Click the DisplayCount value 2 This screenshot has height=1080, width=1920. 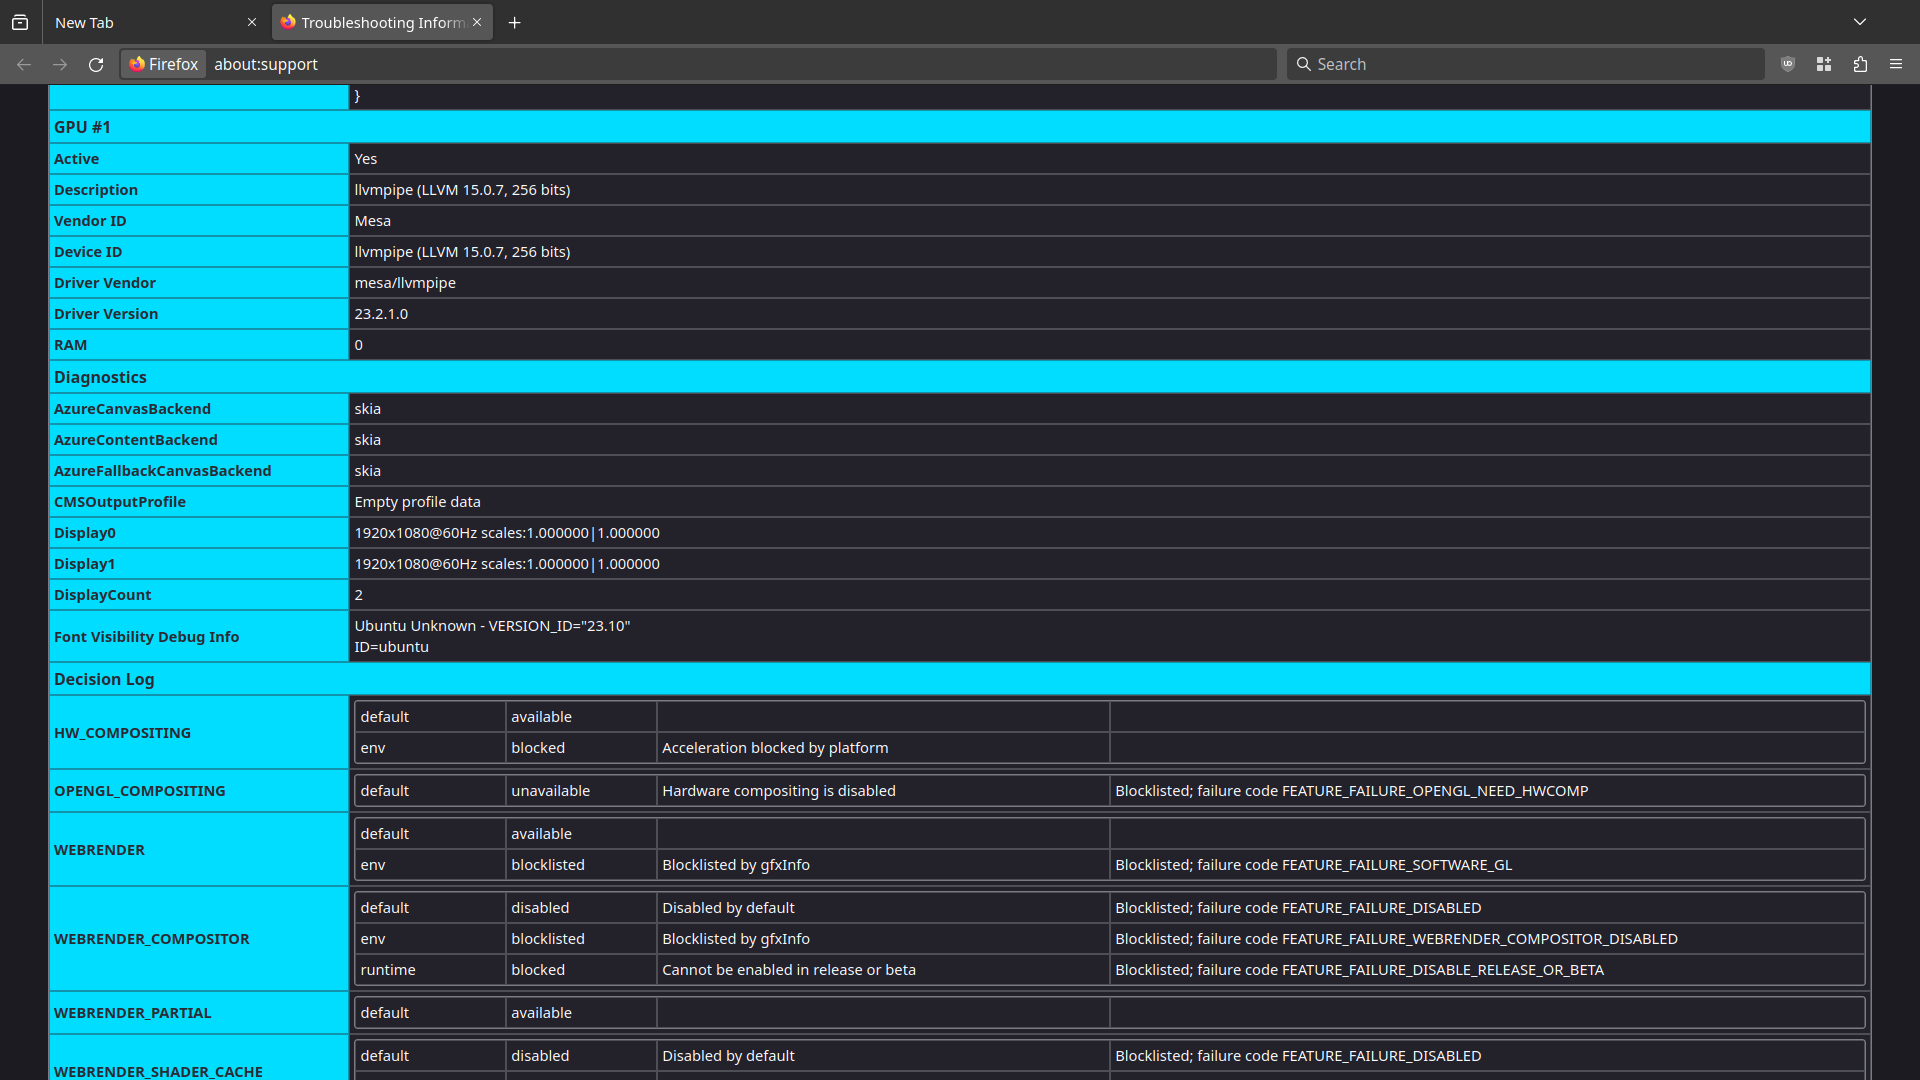(359, 595)
